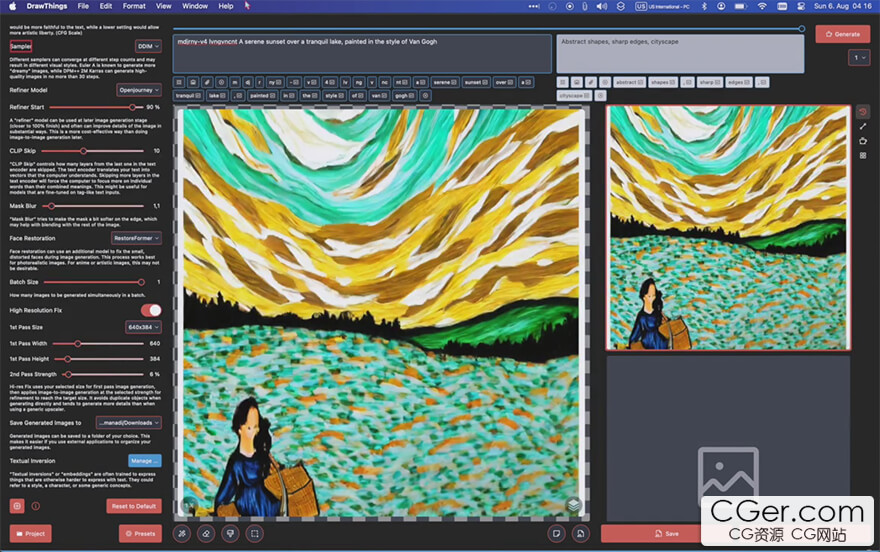Open the Window menu
This screenshot has width=880, height=552.
pyautogui.click(x=195, y=6)
